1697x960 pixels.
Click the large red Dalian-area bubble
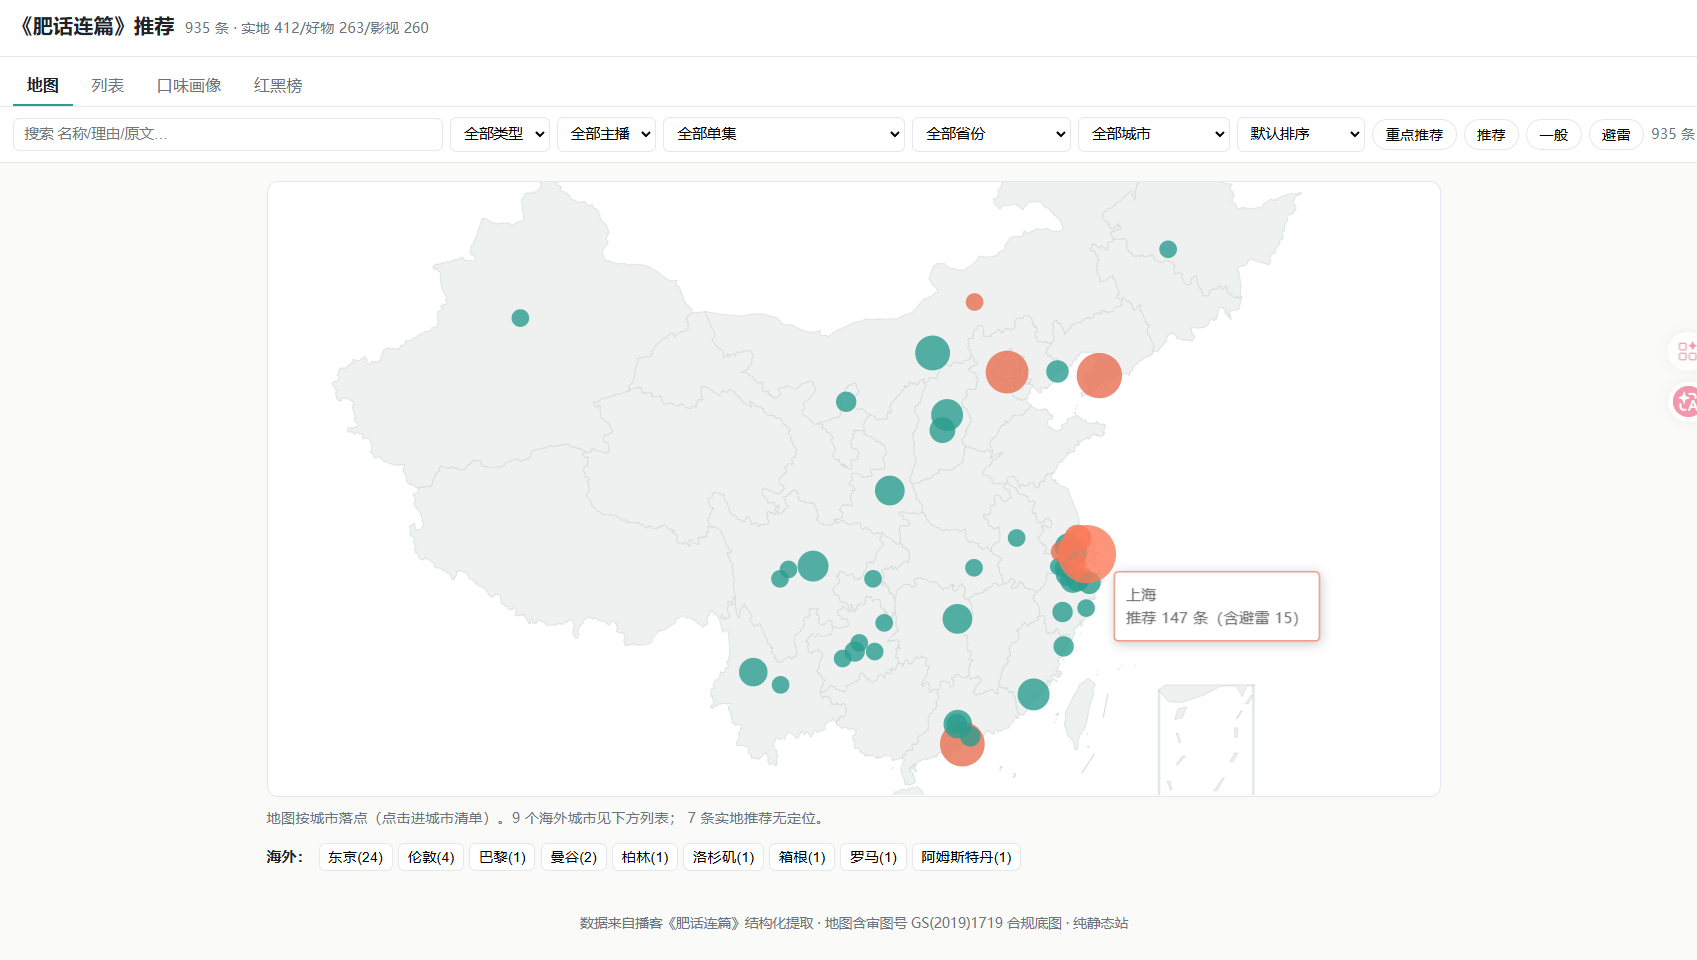1099,376
